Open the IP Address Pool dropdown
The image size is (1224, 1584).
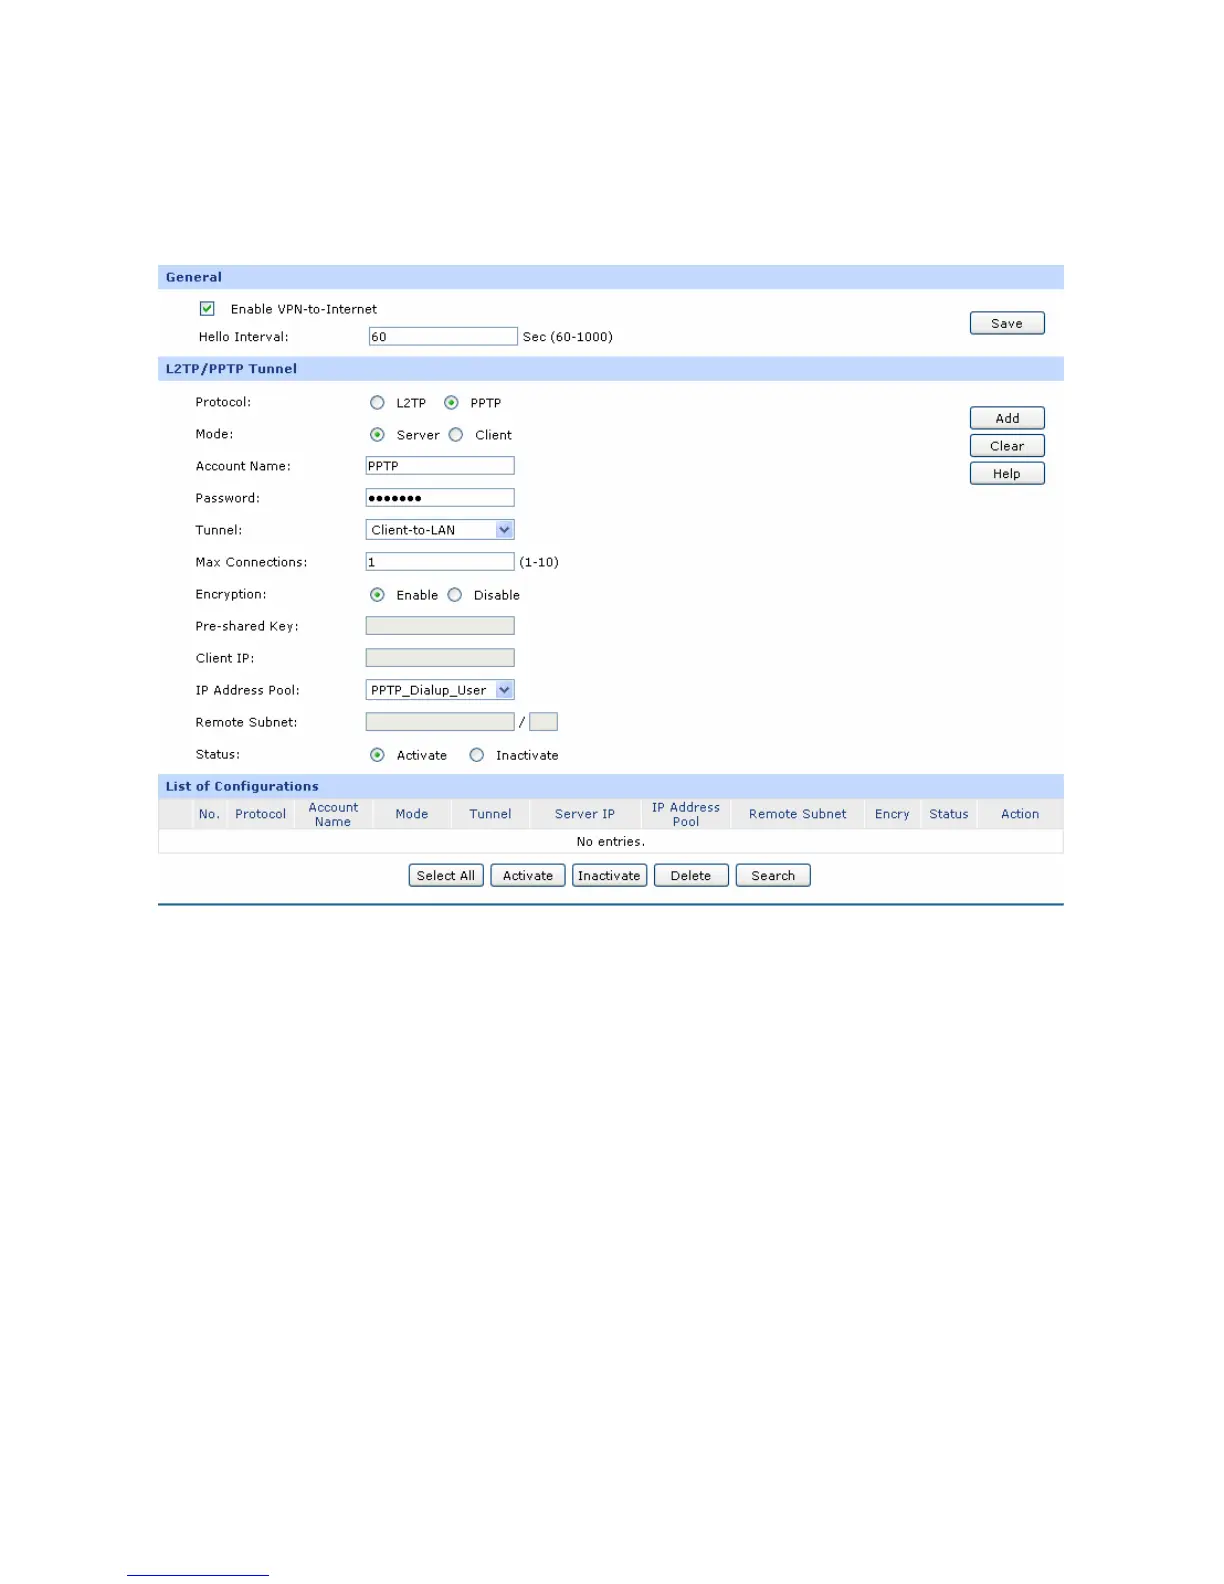pos(440,690)
